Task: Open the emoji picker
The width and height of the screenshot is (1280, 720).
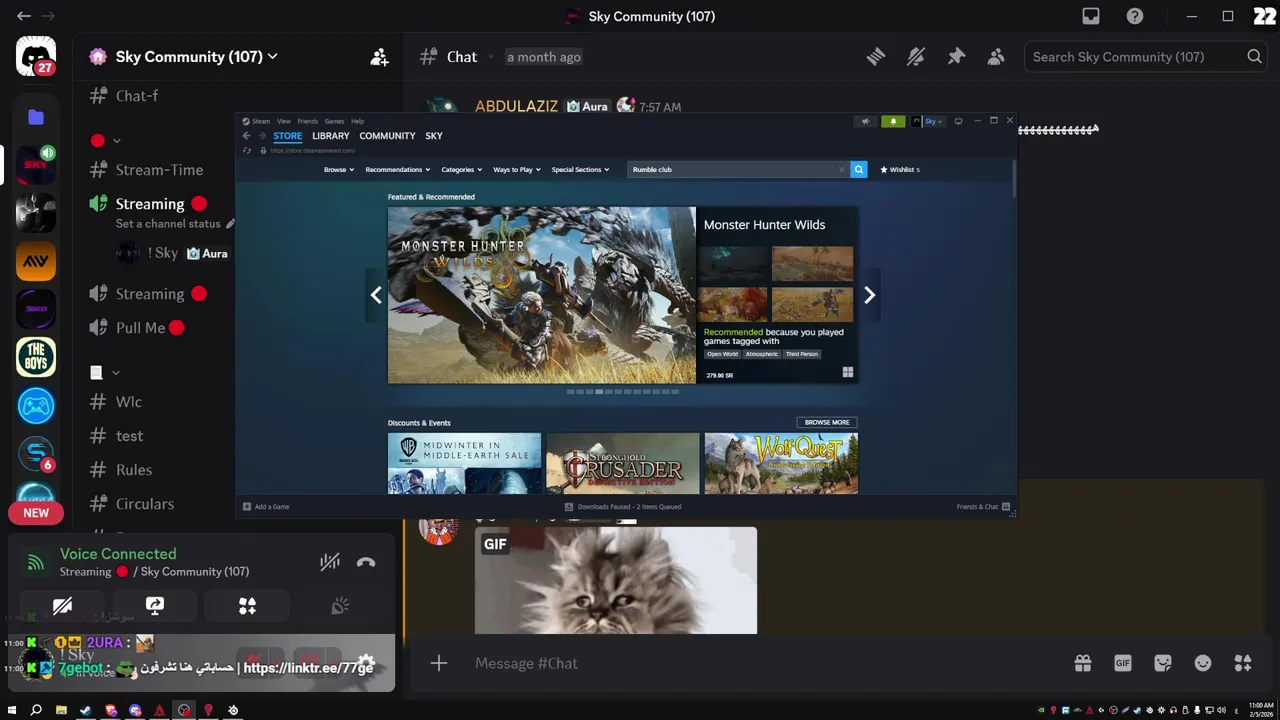Action: coord(1203,663)
